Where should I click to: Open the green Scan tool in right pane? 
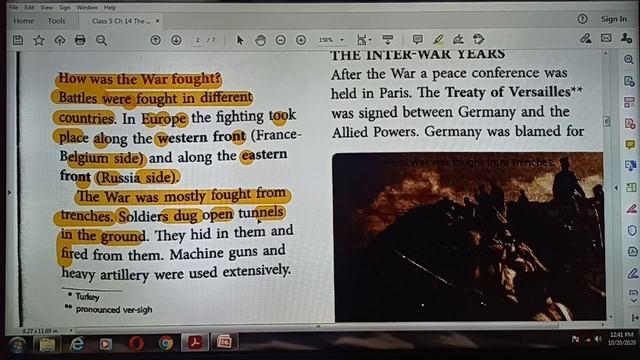pyautogui.click(x=631, y=187)
